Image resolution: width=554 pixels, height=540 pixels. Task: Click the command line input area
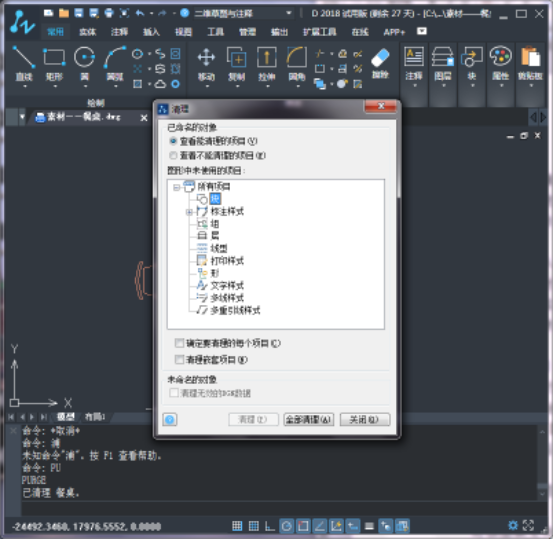coord(279,508)
